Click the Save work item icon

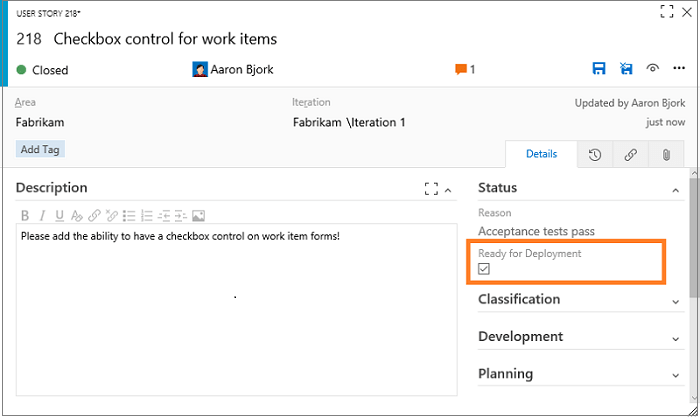599,69
